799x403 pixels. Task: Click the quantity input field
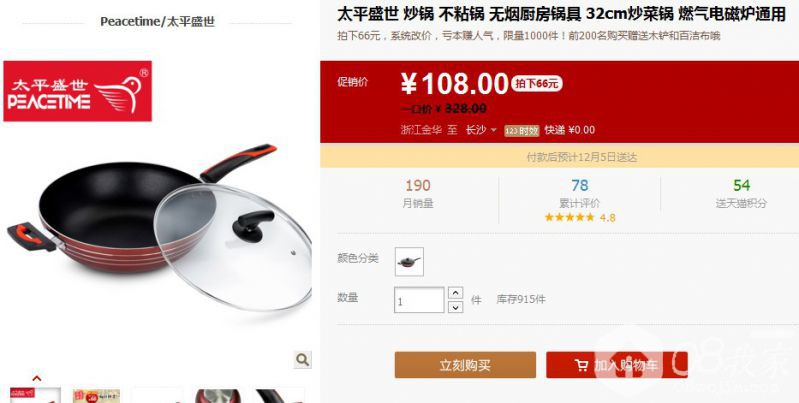click(x=419, y=300)
